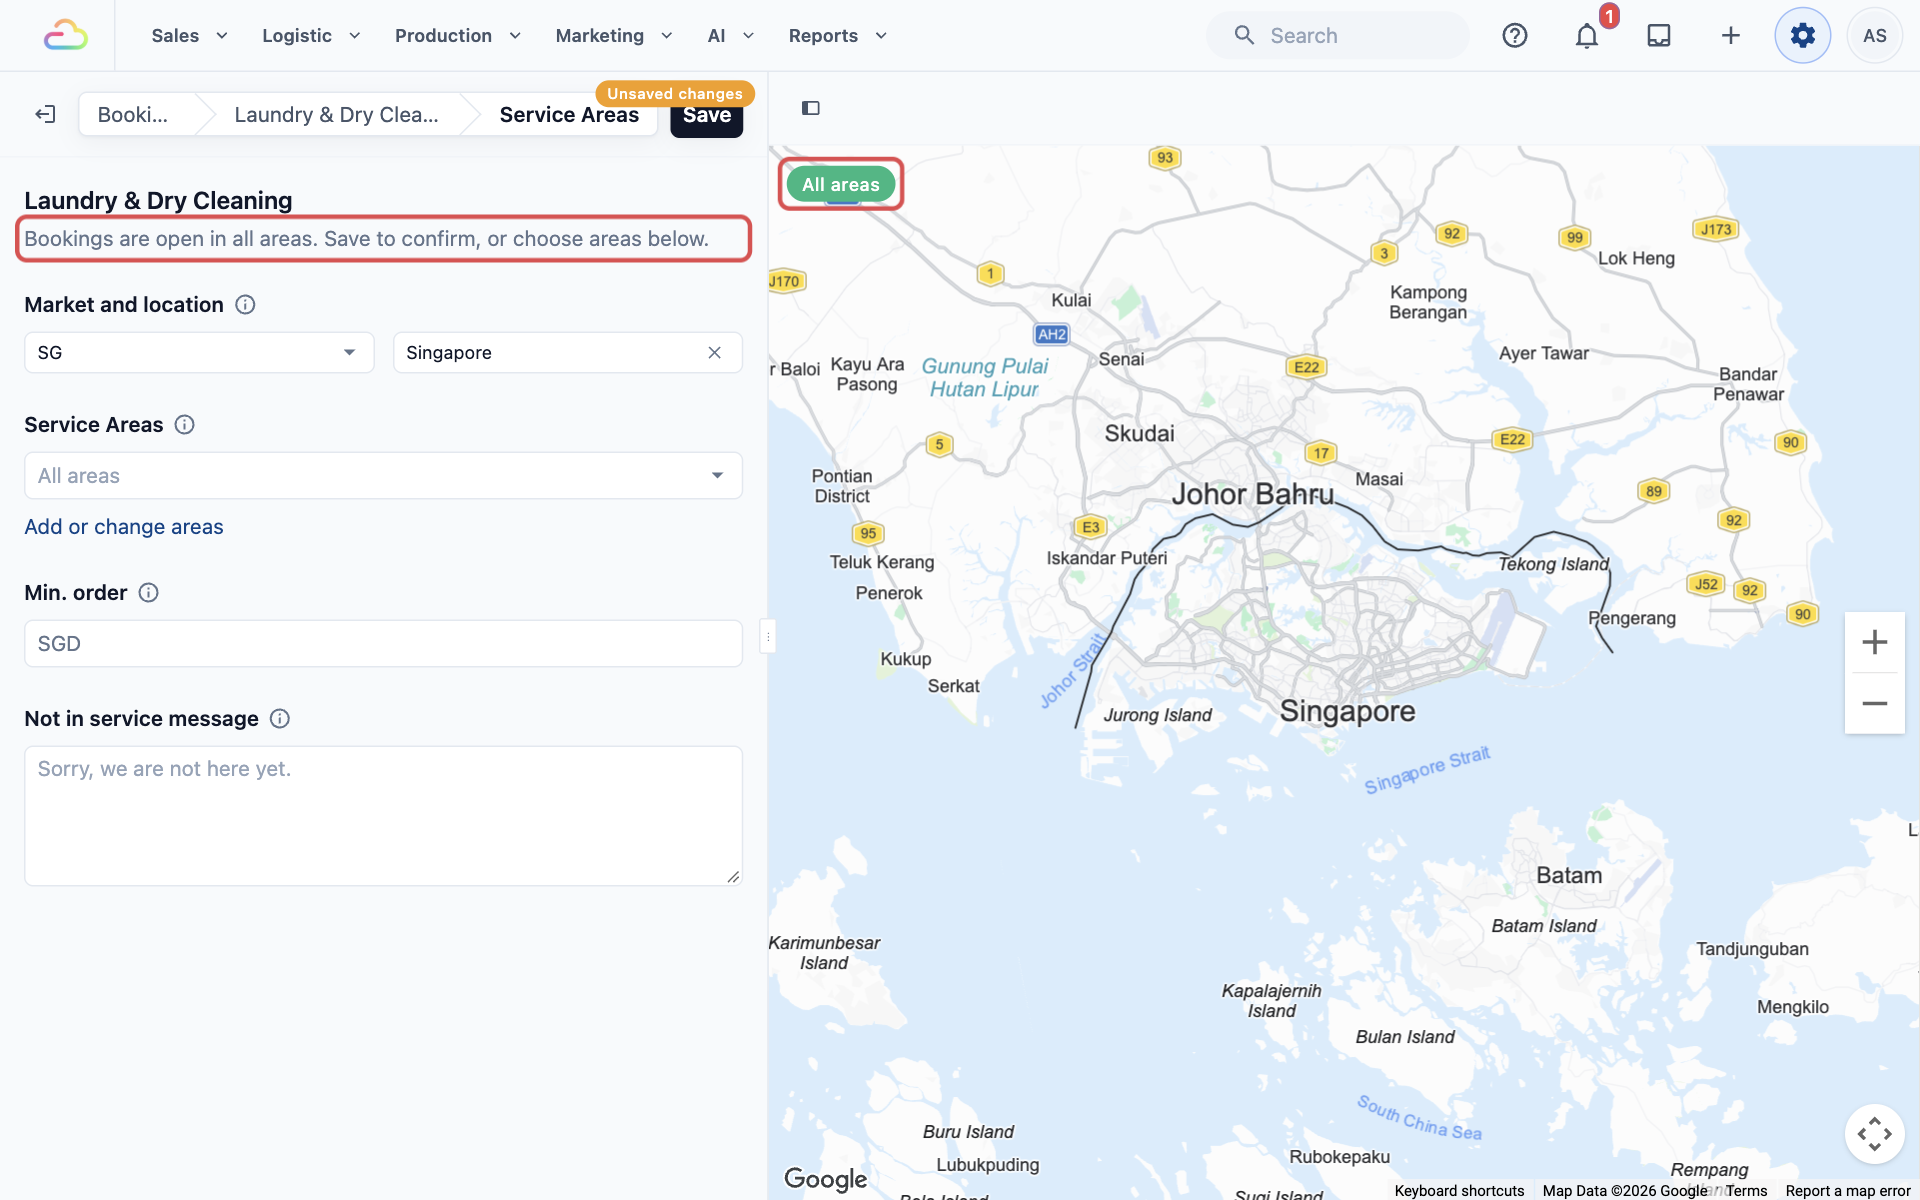The height and width of the screenshot is (1200, 1920).
Task: Click the Min. order SGD input
Action: (383, 644)
